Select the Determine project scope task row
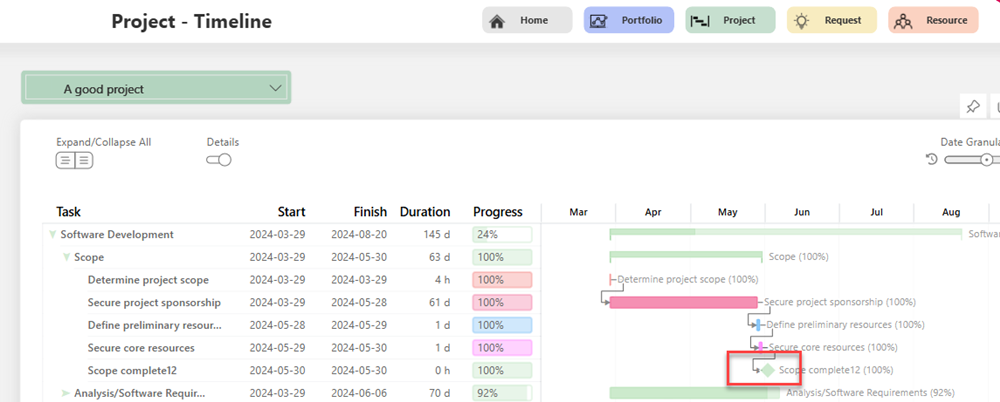Image resolution: width=1000 pixels, height=402 pixels. click(x=148, y=280)
